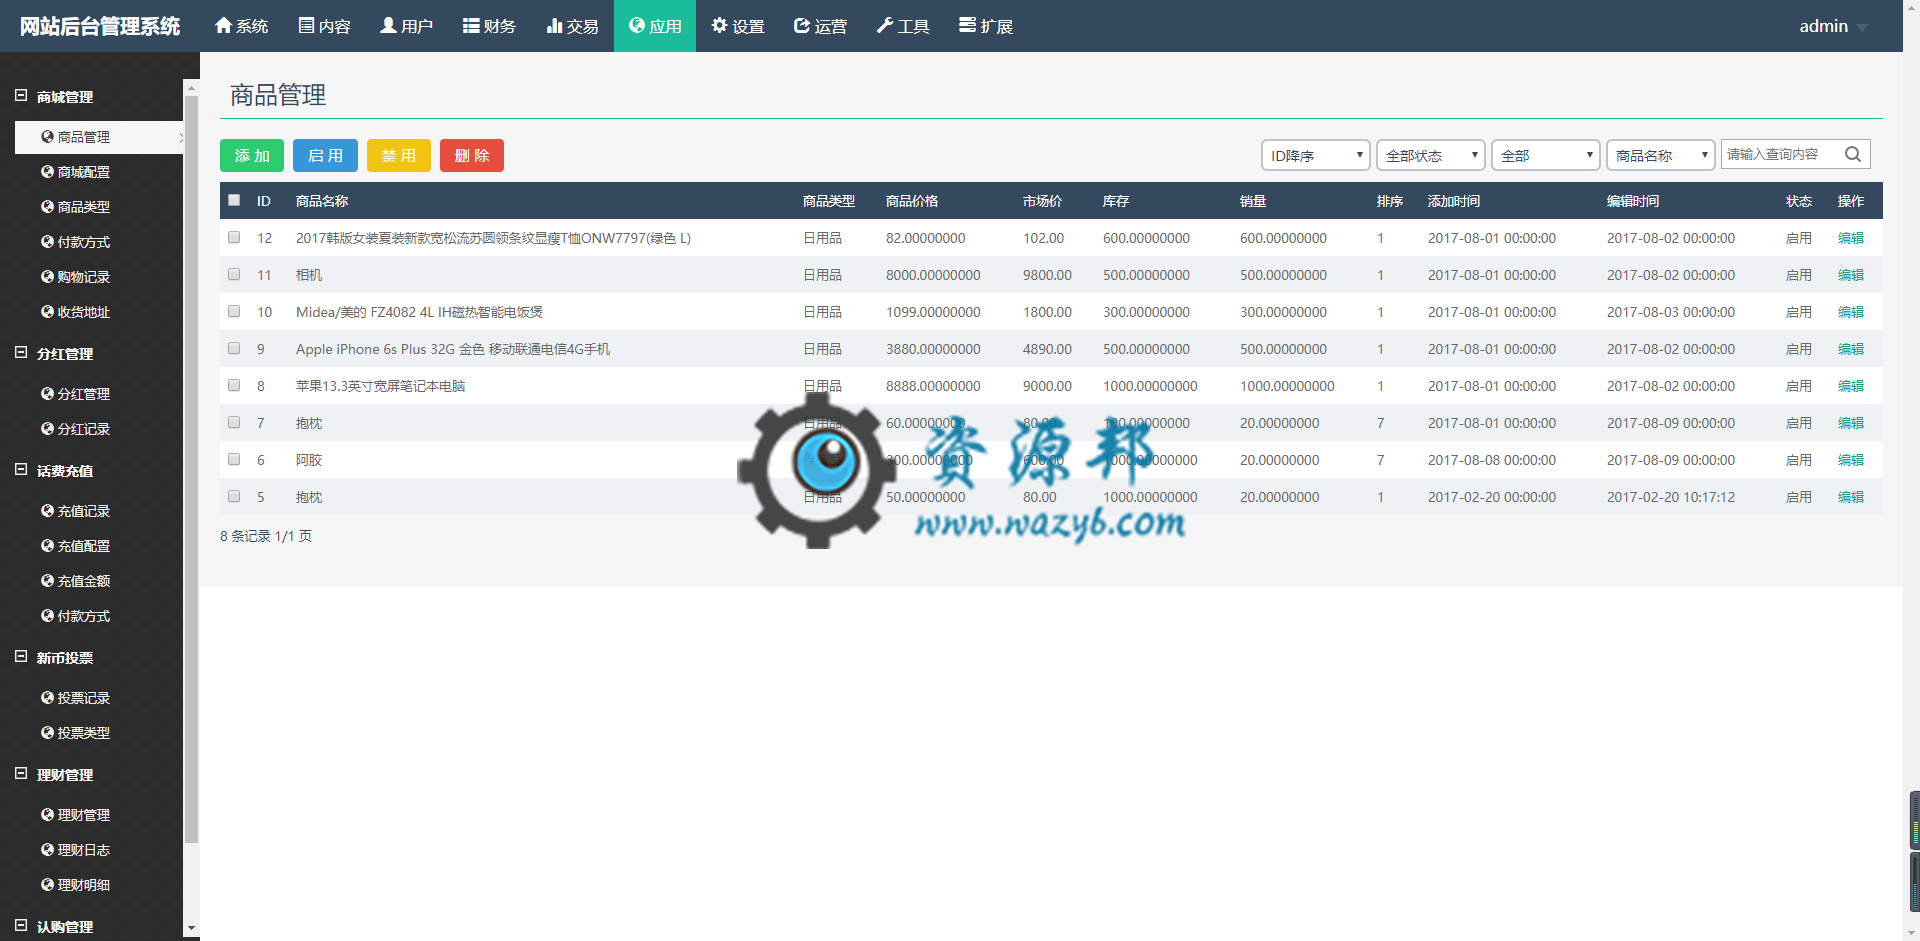Click globe icon beside 理财日志
This screenshot has height=941, width=1920.
(47, 850)
